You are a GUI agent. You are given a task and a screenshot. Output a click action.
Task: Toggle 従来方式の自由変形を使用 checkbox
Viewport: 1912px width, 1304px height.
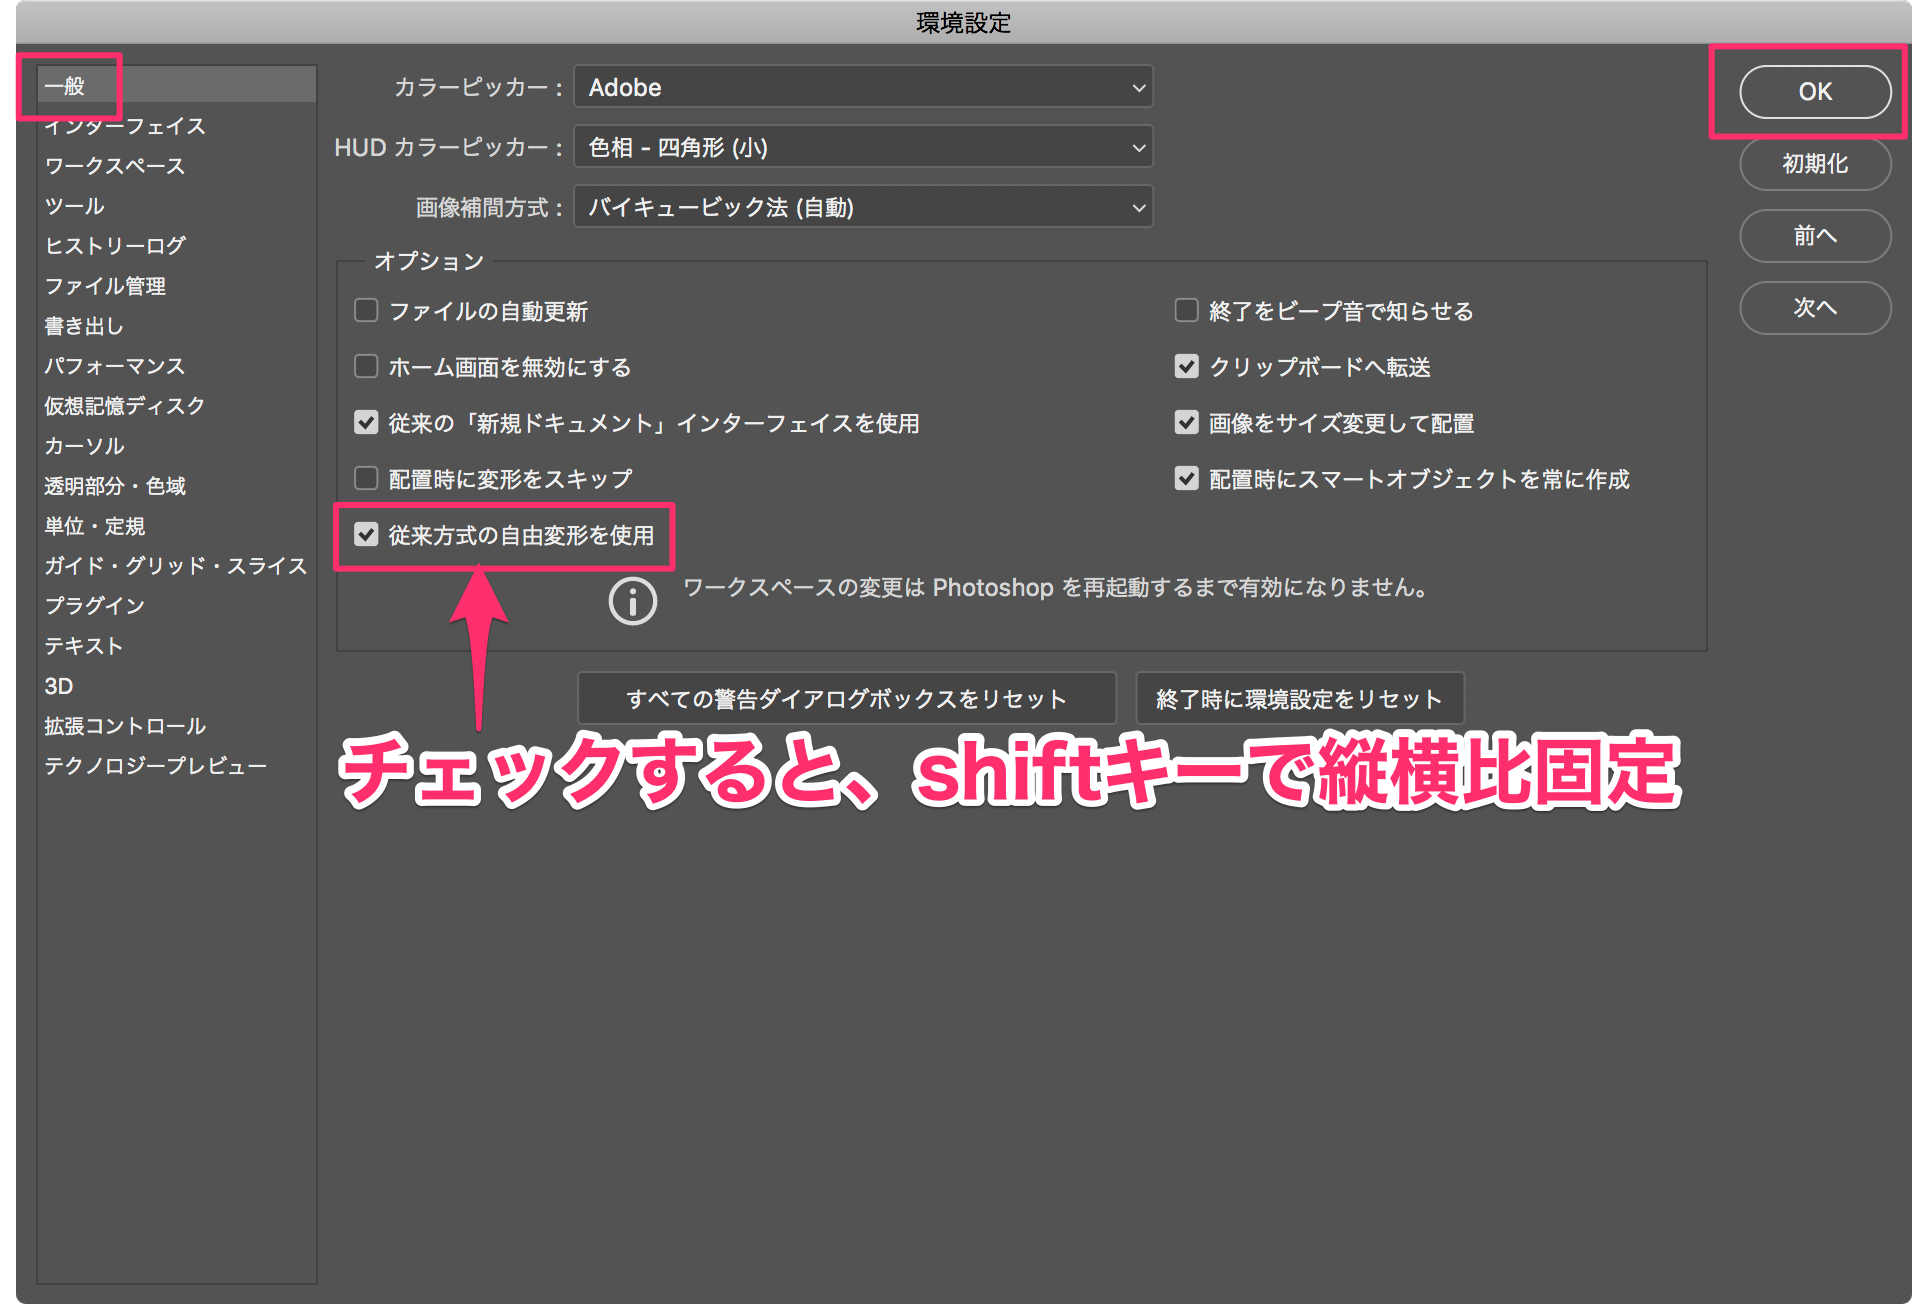(x=367, y=535)
